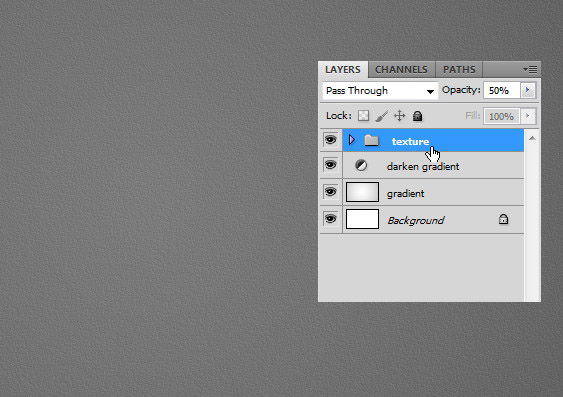Click the Fill value field showing 100%
The image size is (563, 397).
click(502, 116)
